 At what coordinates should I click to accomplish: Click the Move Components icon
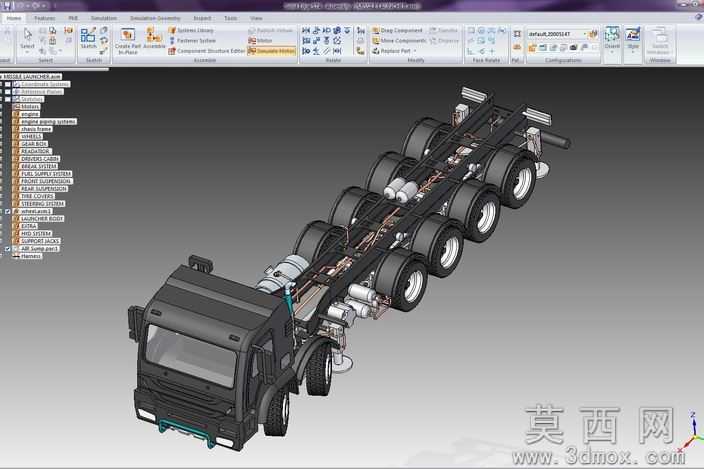376,40
